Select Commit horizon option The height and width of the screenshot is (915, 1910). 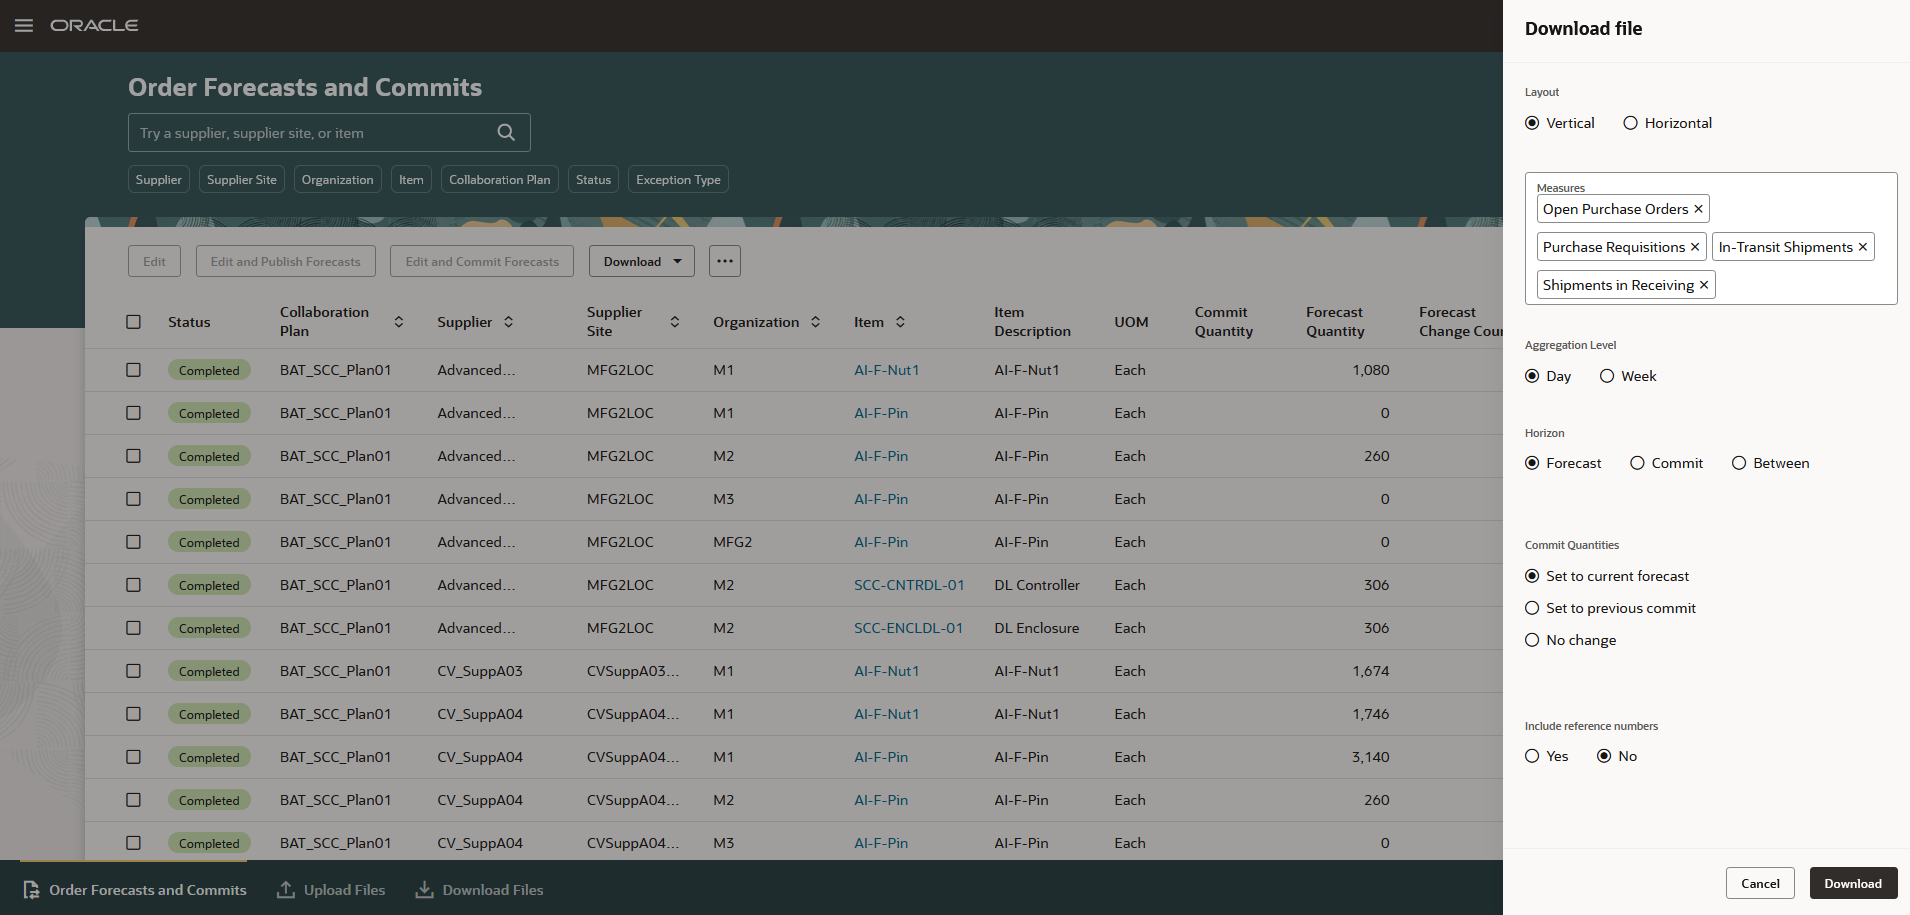[x=1637, y=463]
